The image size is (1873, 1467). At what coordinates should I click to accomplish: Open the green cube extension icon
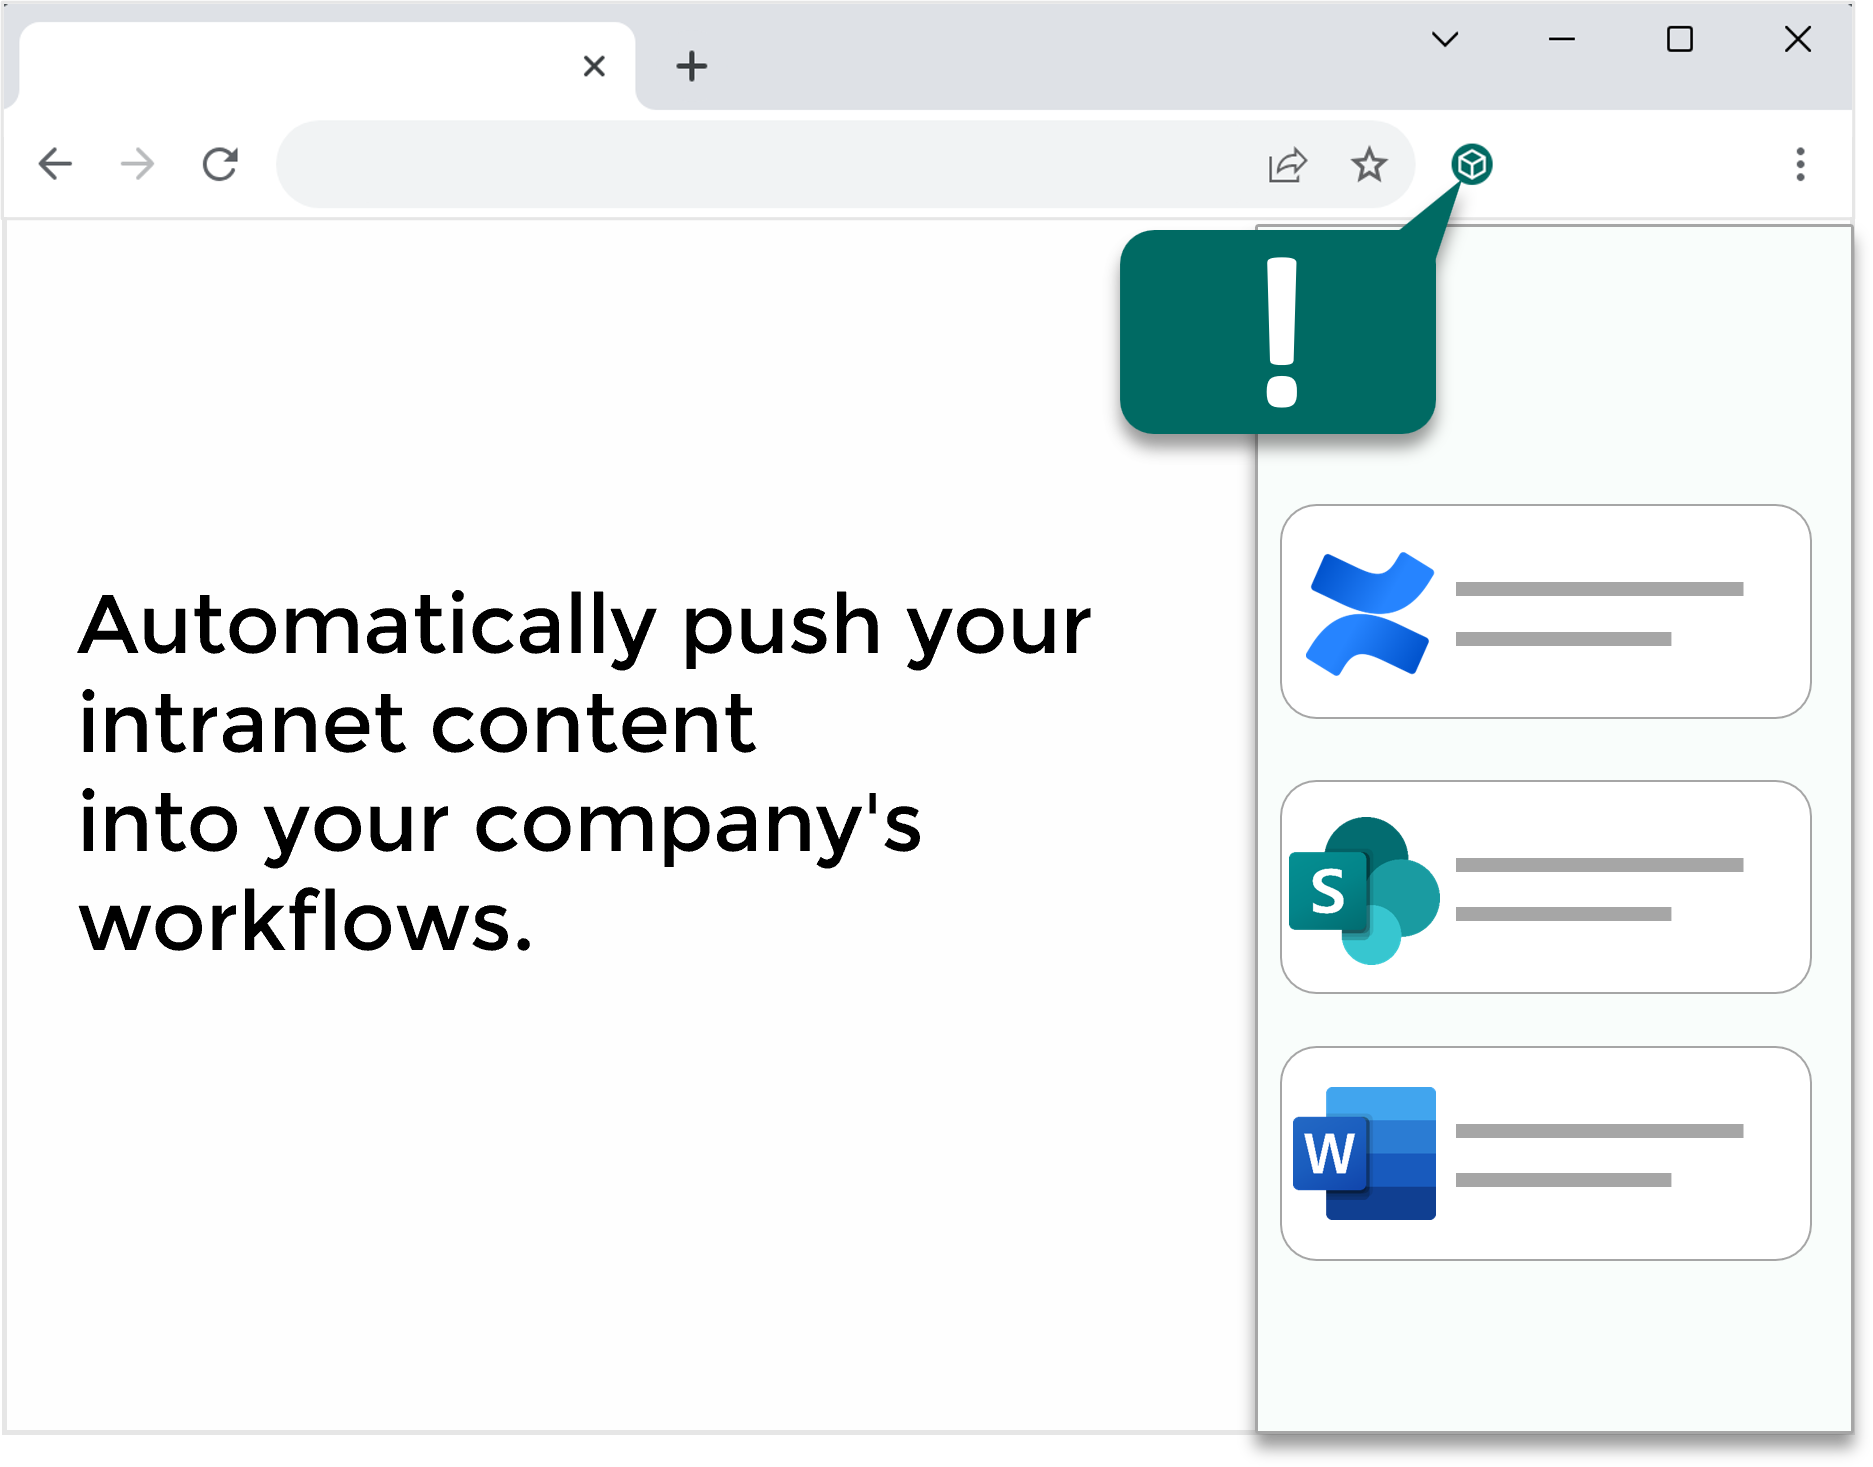(x=1472, y=164)
